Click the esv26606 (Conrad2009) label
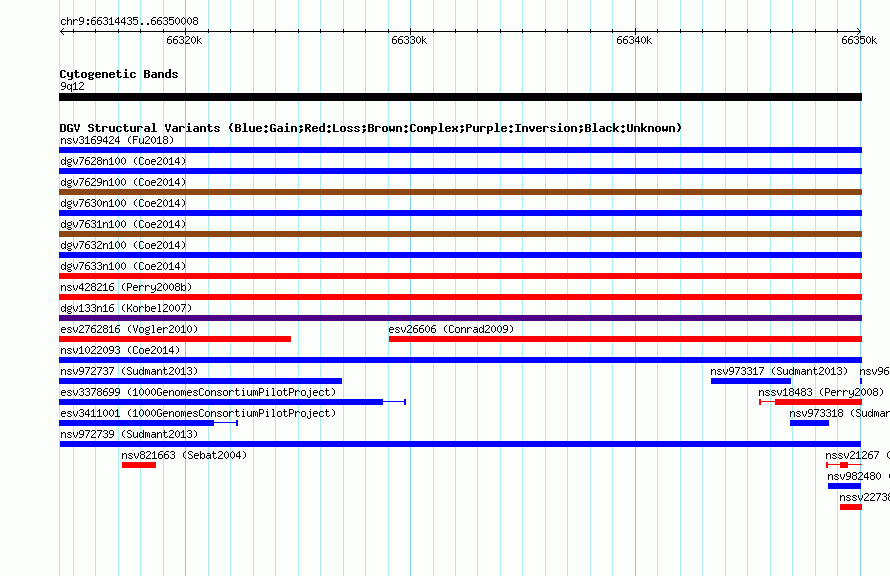 click(x=451, y=329)
